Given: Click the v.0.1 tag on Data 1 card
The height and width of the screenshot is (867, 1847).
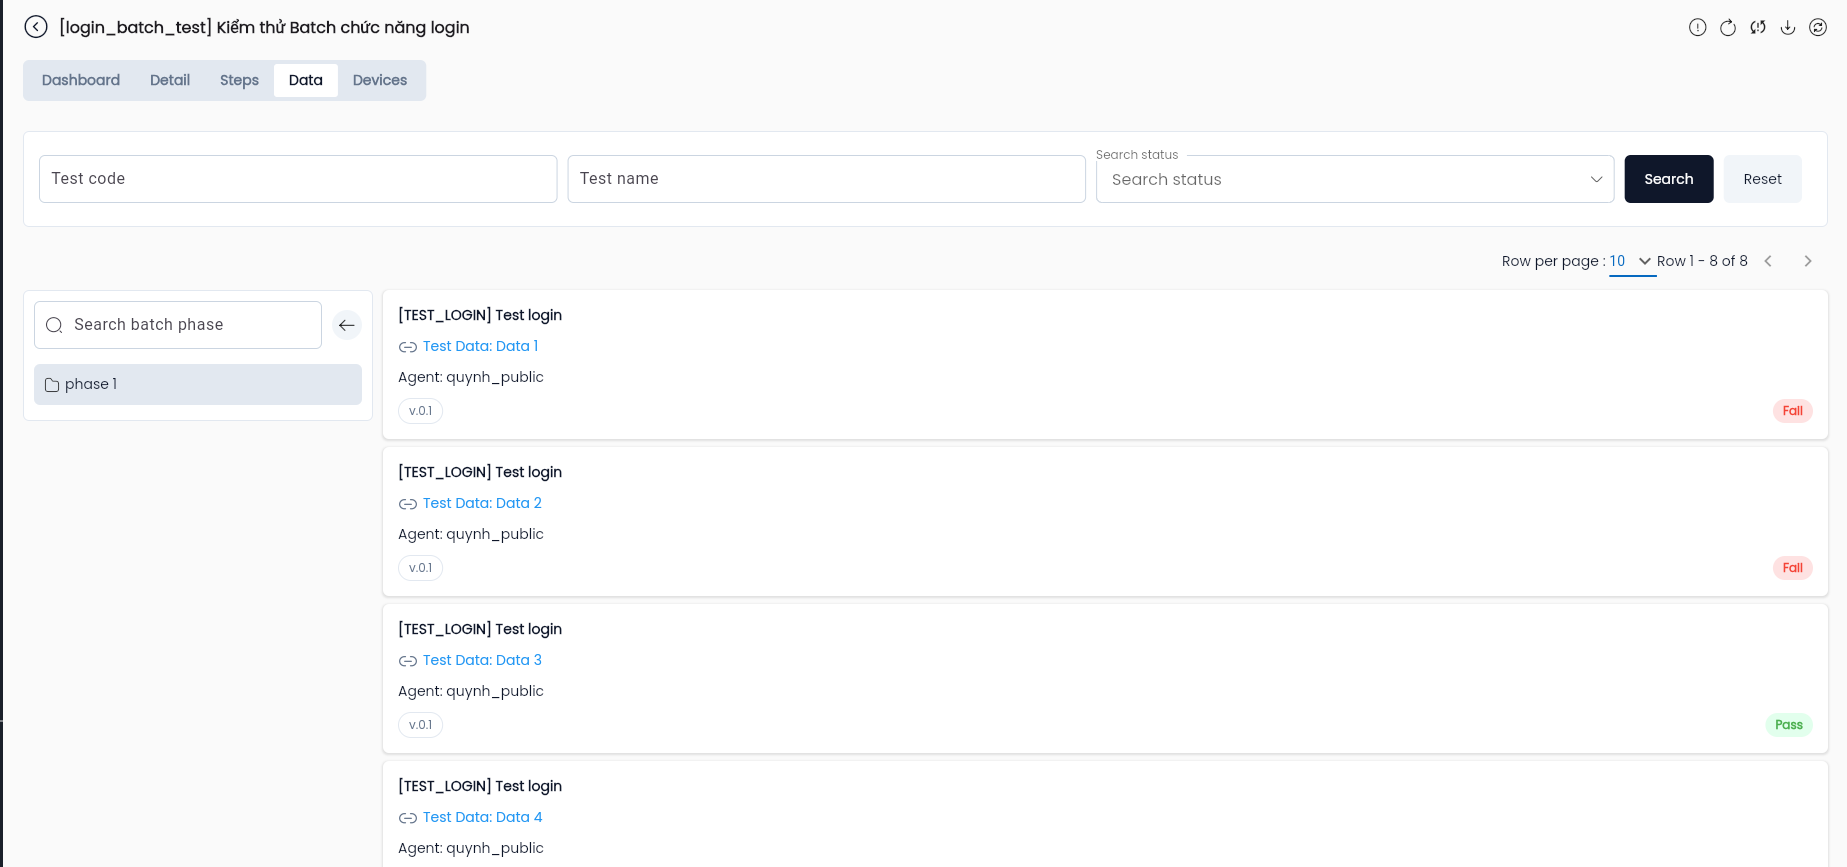Looking at the screenshot, I should [420, 411].
